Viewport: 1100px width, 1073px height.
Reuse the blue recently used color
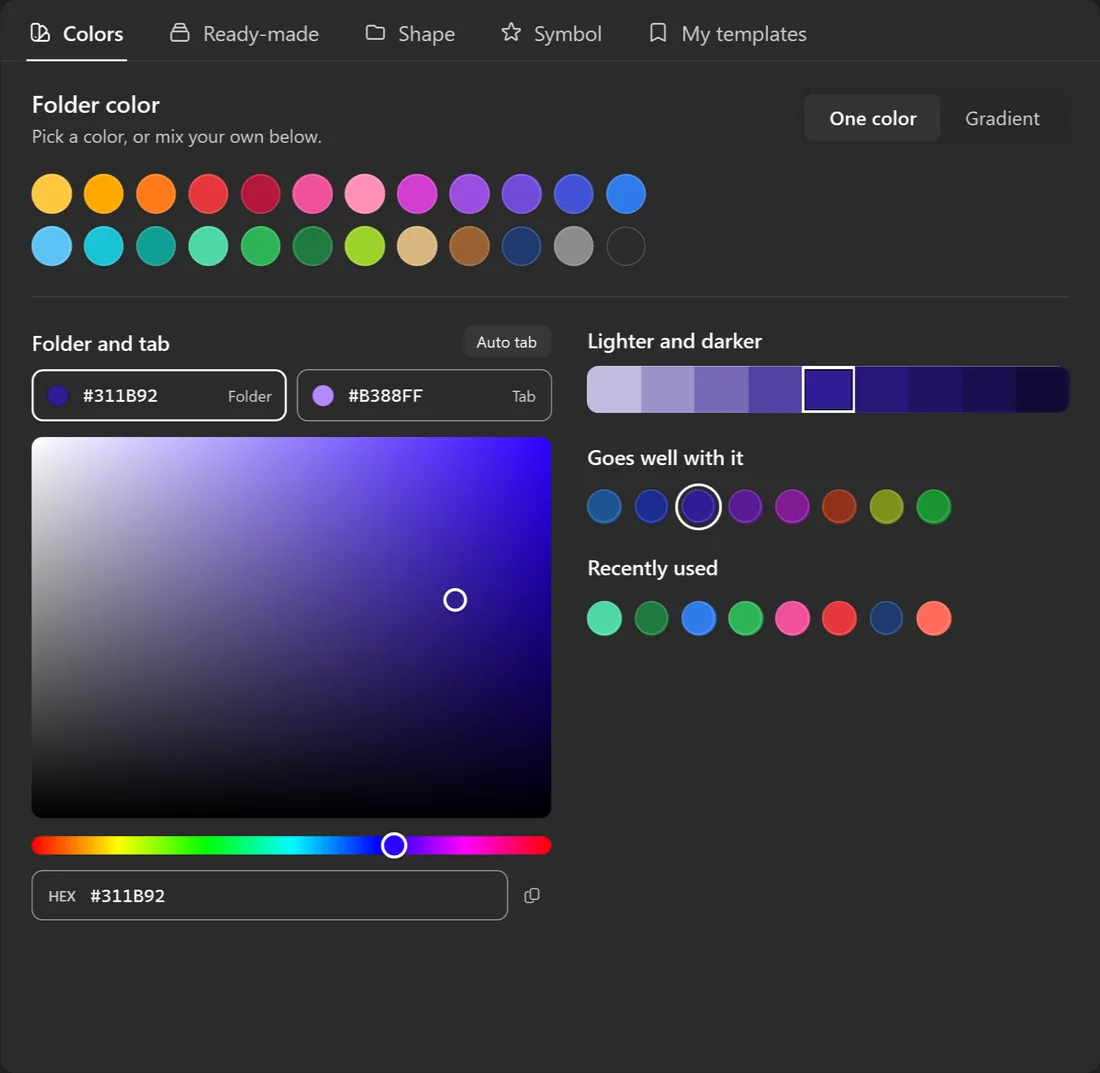[x=698, y=618]
